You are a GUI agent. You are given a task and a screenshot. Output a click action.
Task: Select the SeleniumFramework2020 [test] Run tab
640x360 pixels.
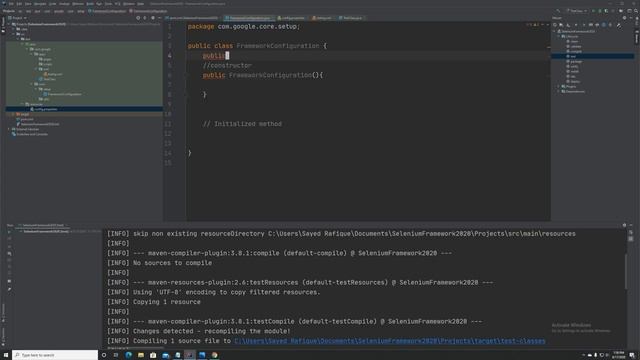pos(43,225)
